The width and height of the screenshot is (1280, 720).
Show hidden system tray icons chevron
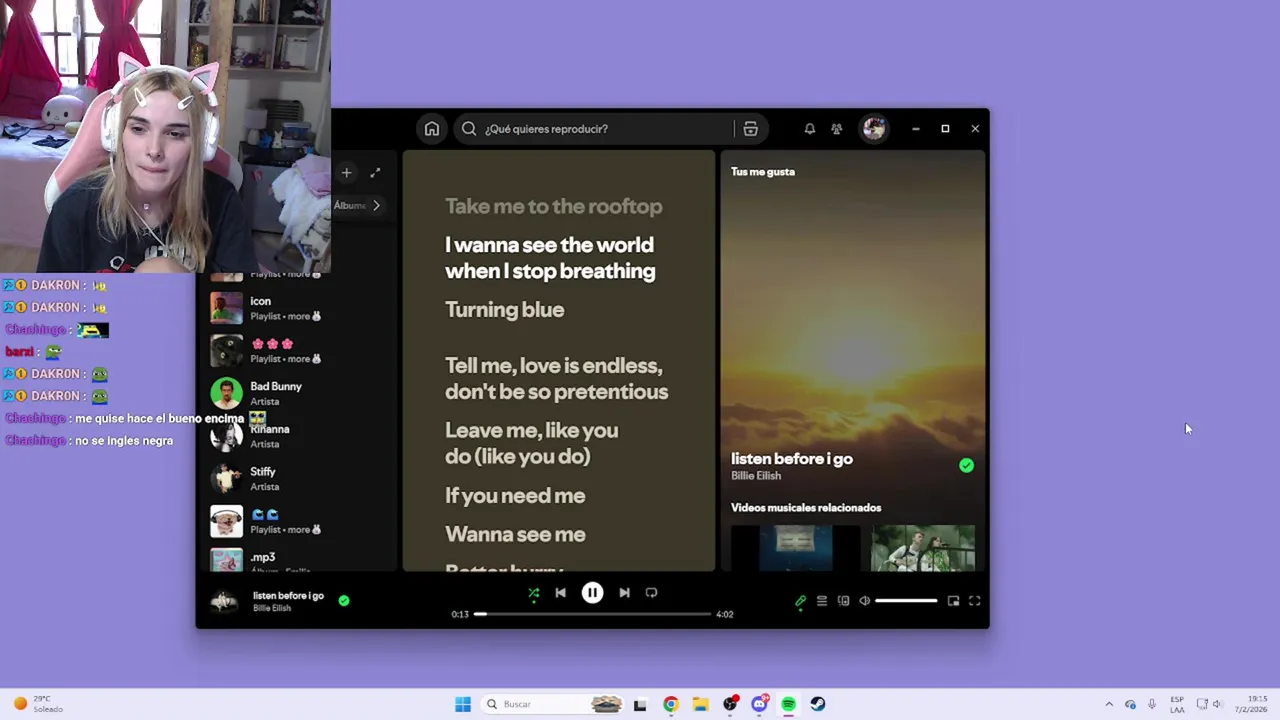coord(1108,704)
